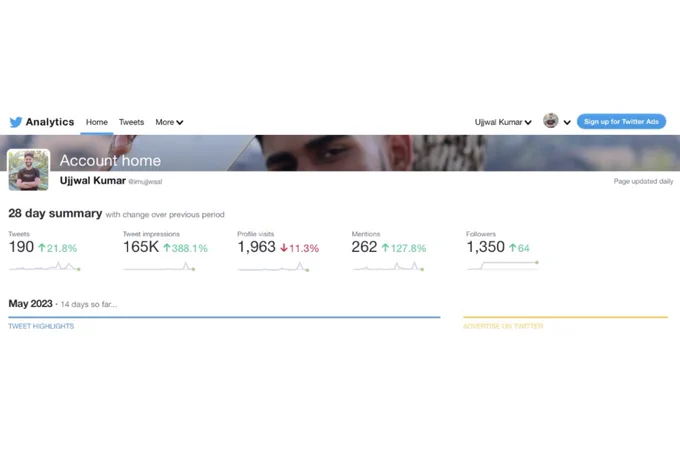Switch to the Tweets tab
680x454 pixels.
(131, 122)
